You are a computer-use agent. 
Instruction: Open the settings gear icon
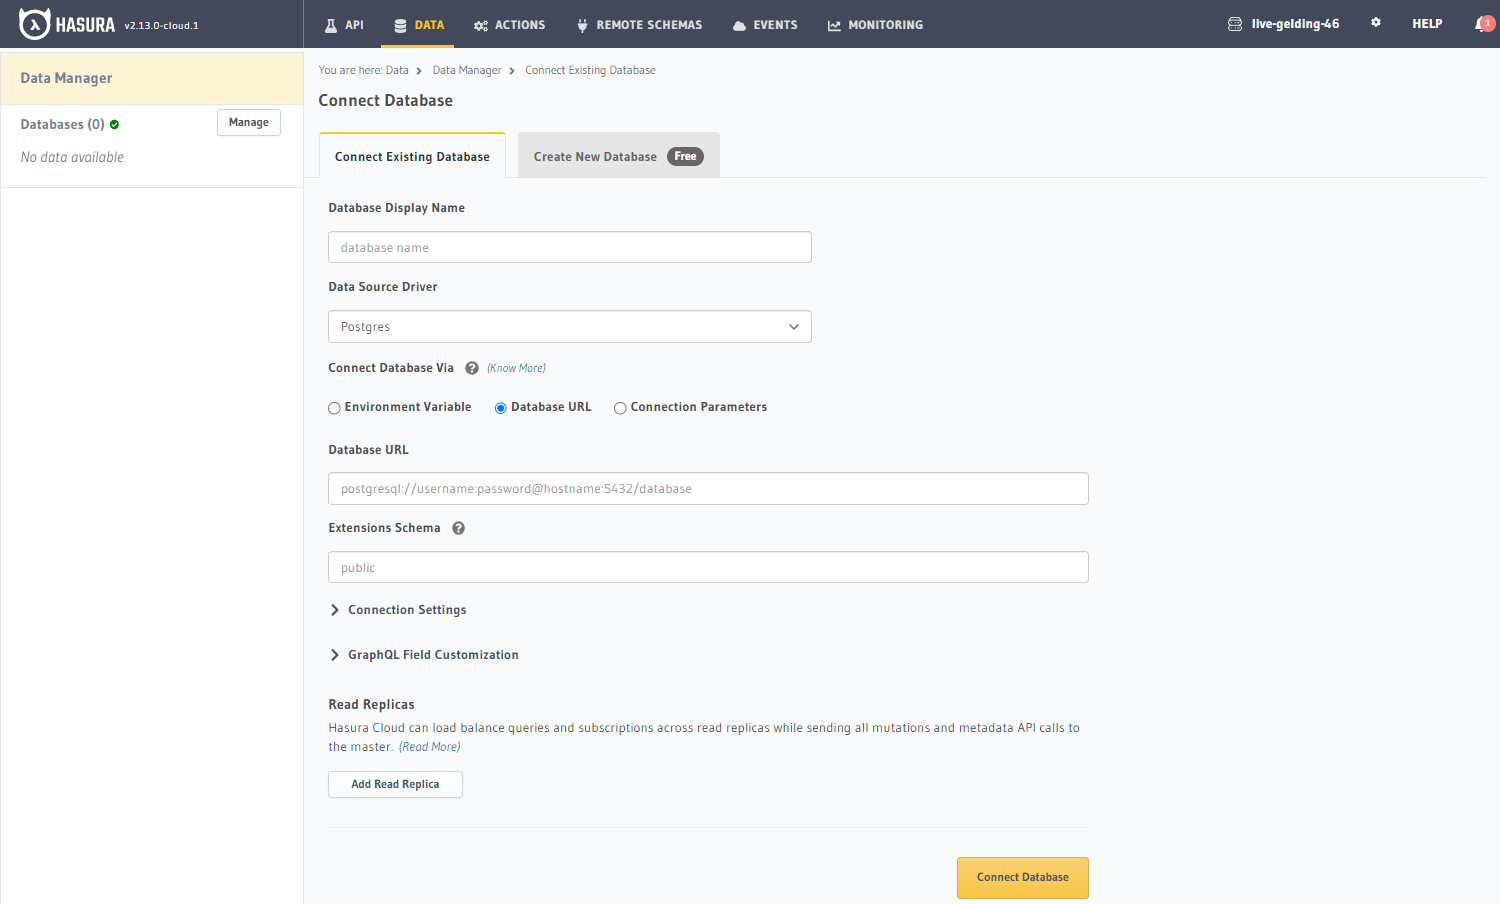click(1376, 23)
